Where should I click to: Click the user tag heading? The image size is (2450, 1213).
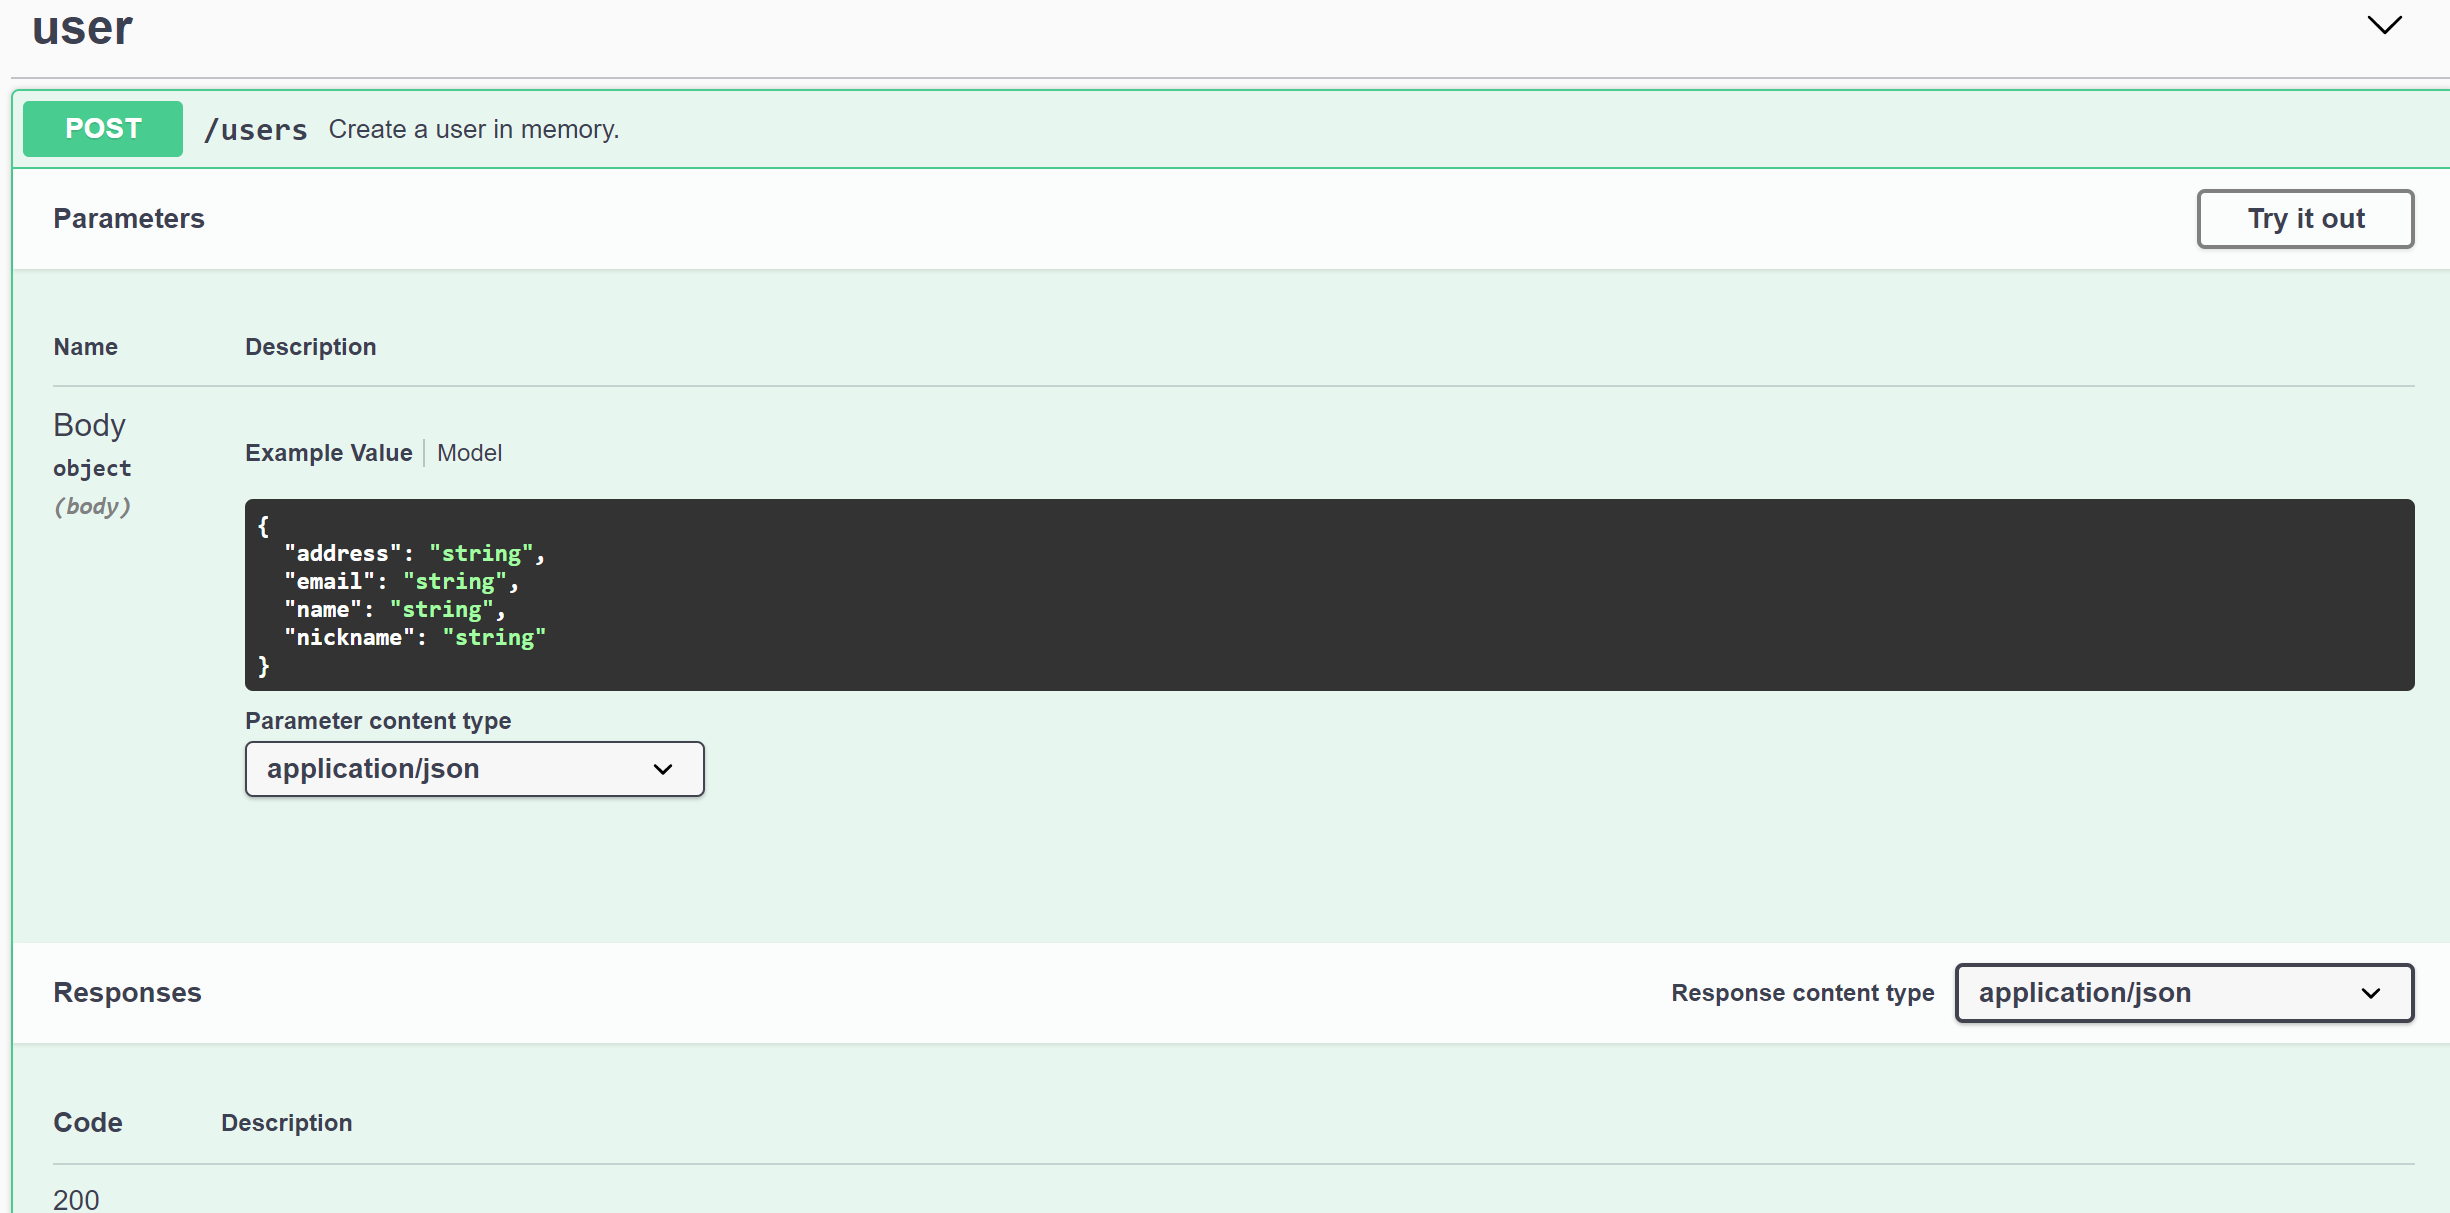(82, 28)
